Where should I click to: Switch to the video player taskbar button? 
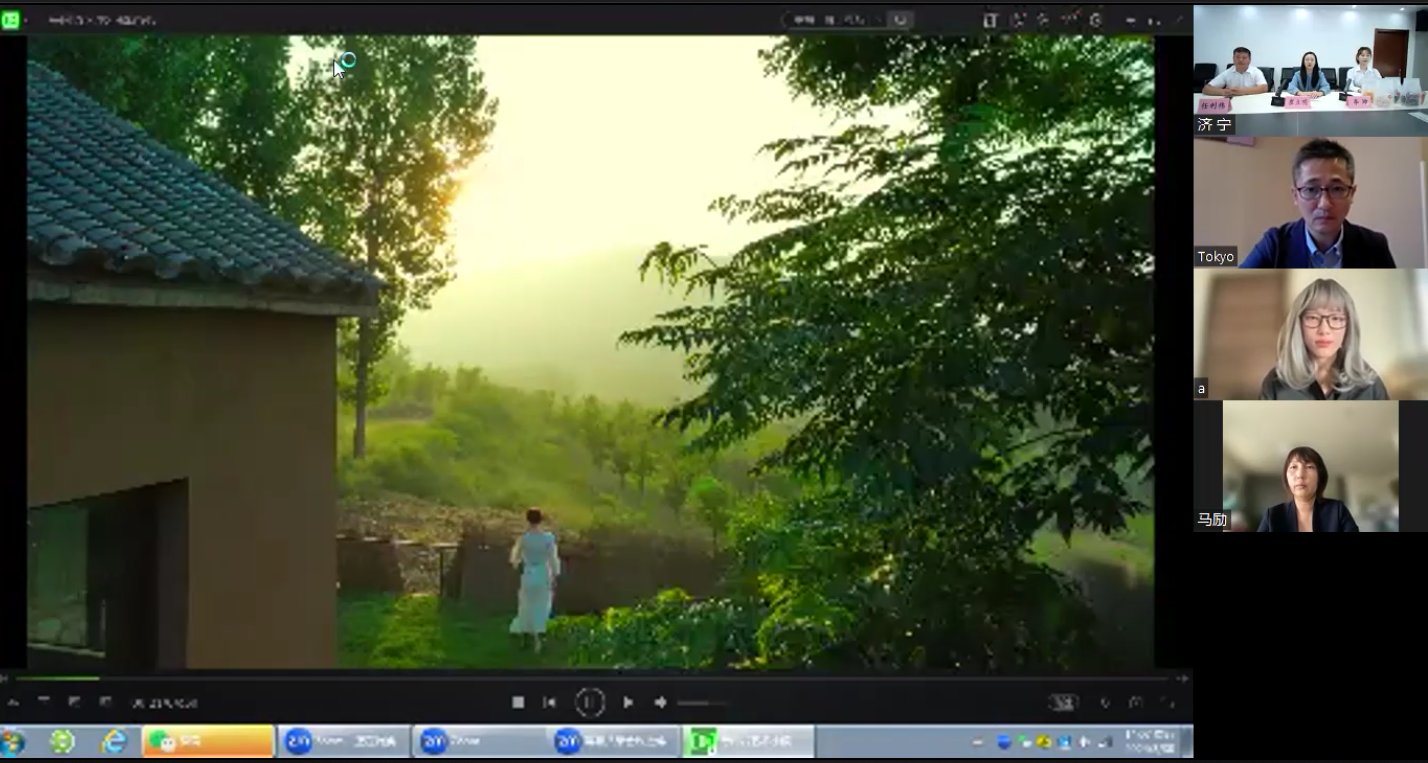pos(748,742)
